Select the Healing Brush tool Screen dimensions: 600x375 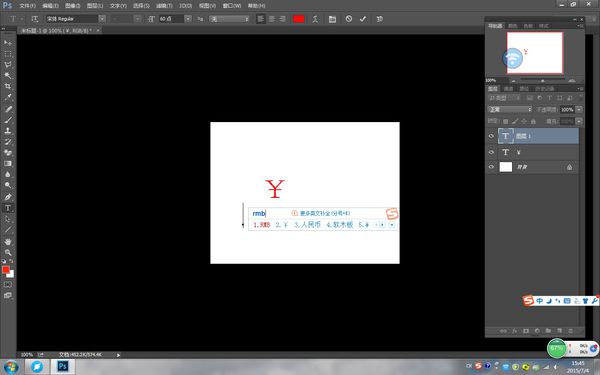[x=8, y=109]
